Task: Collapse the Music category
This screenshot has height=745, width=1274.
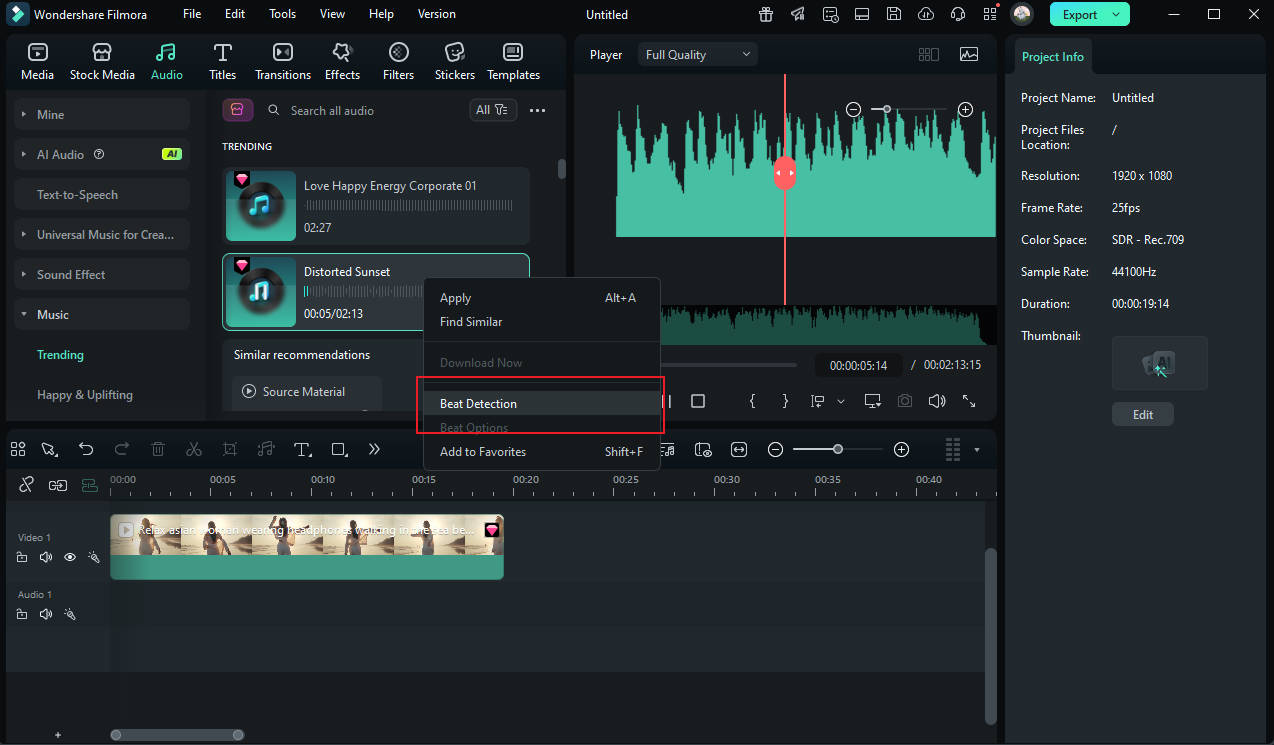Action: pos(102,315)
